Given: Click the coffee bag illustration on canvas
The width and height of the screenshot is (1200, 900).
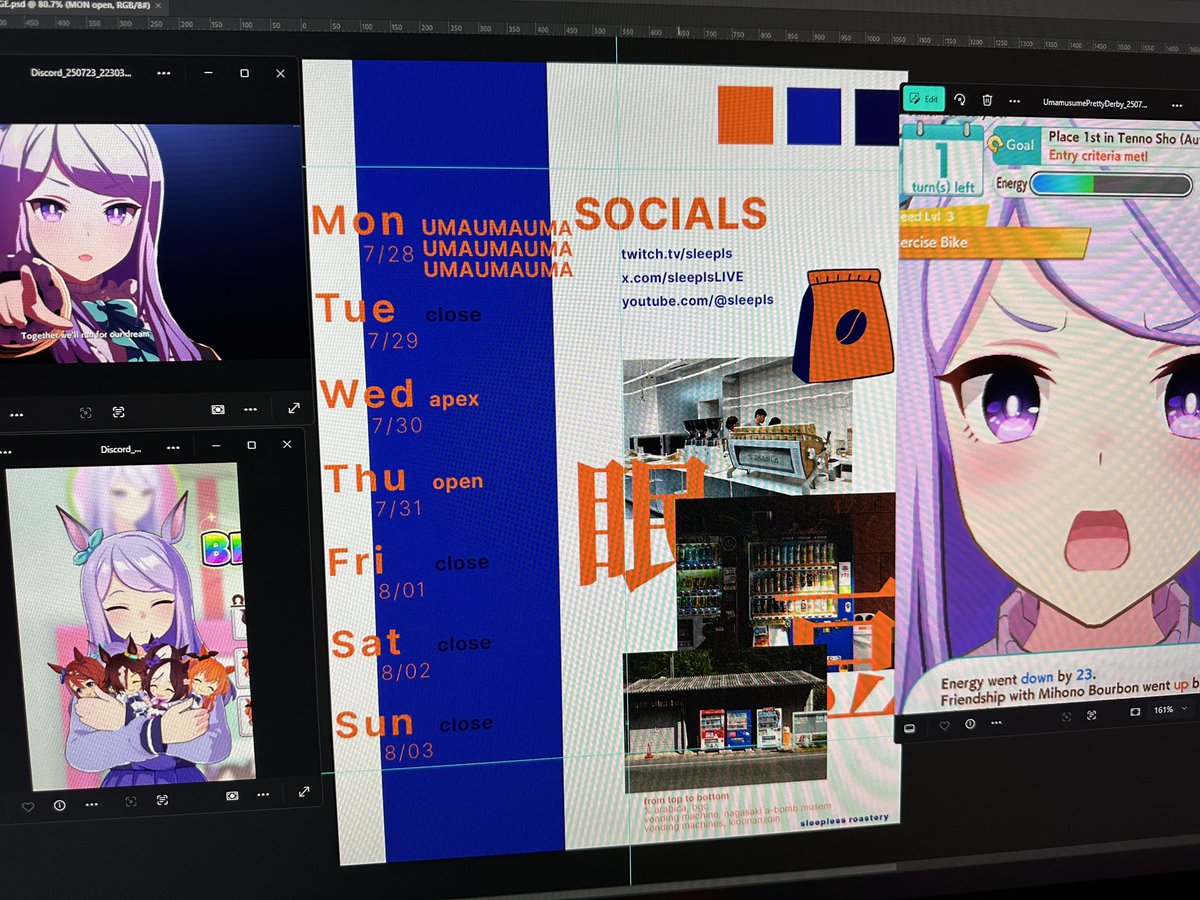Looking at the screenshot, I should 842,325.
